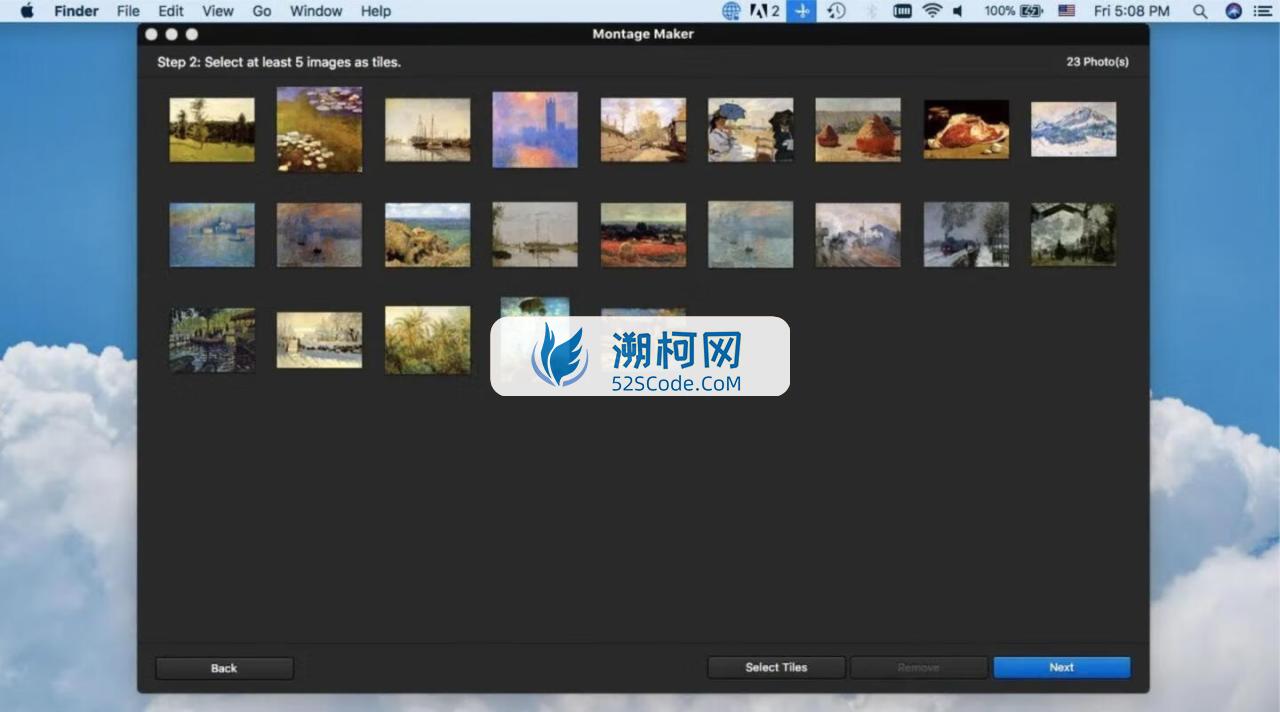Screen dimensions: 1280x712
Task: Proceed with the blue Next button
Action: pos(1062,667)
